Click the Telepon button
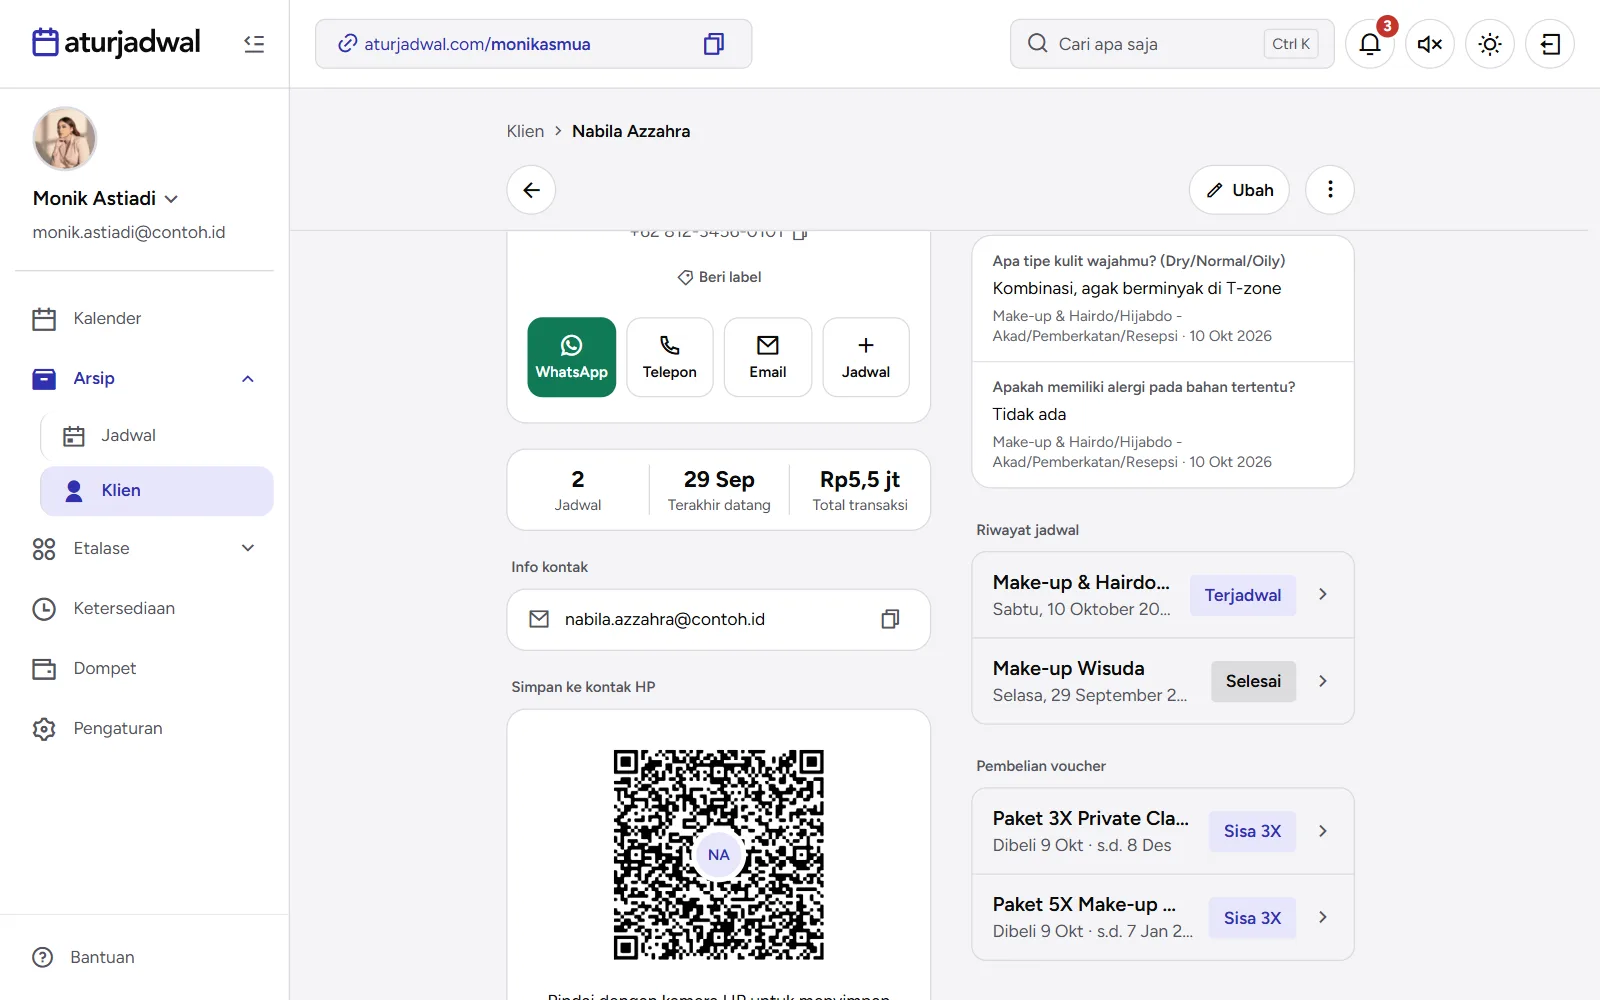This screenshot has width=1600, height=1000. click(x=670, y=357)
